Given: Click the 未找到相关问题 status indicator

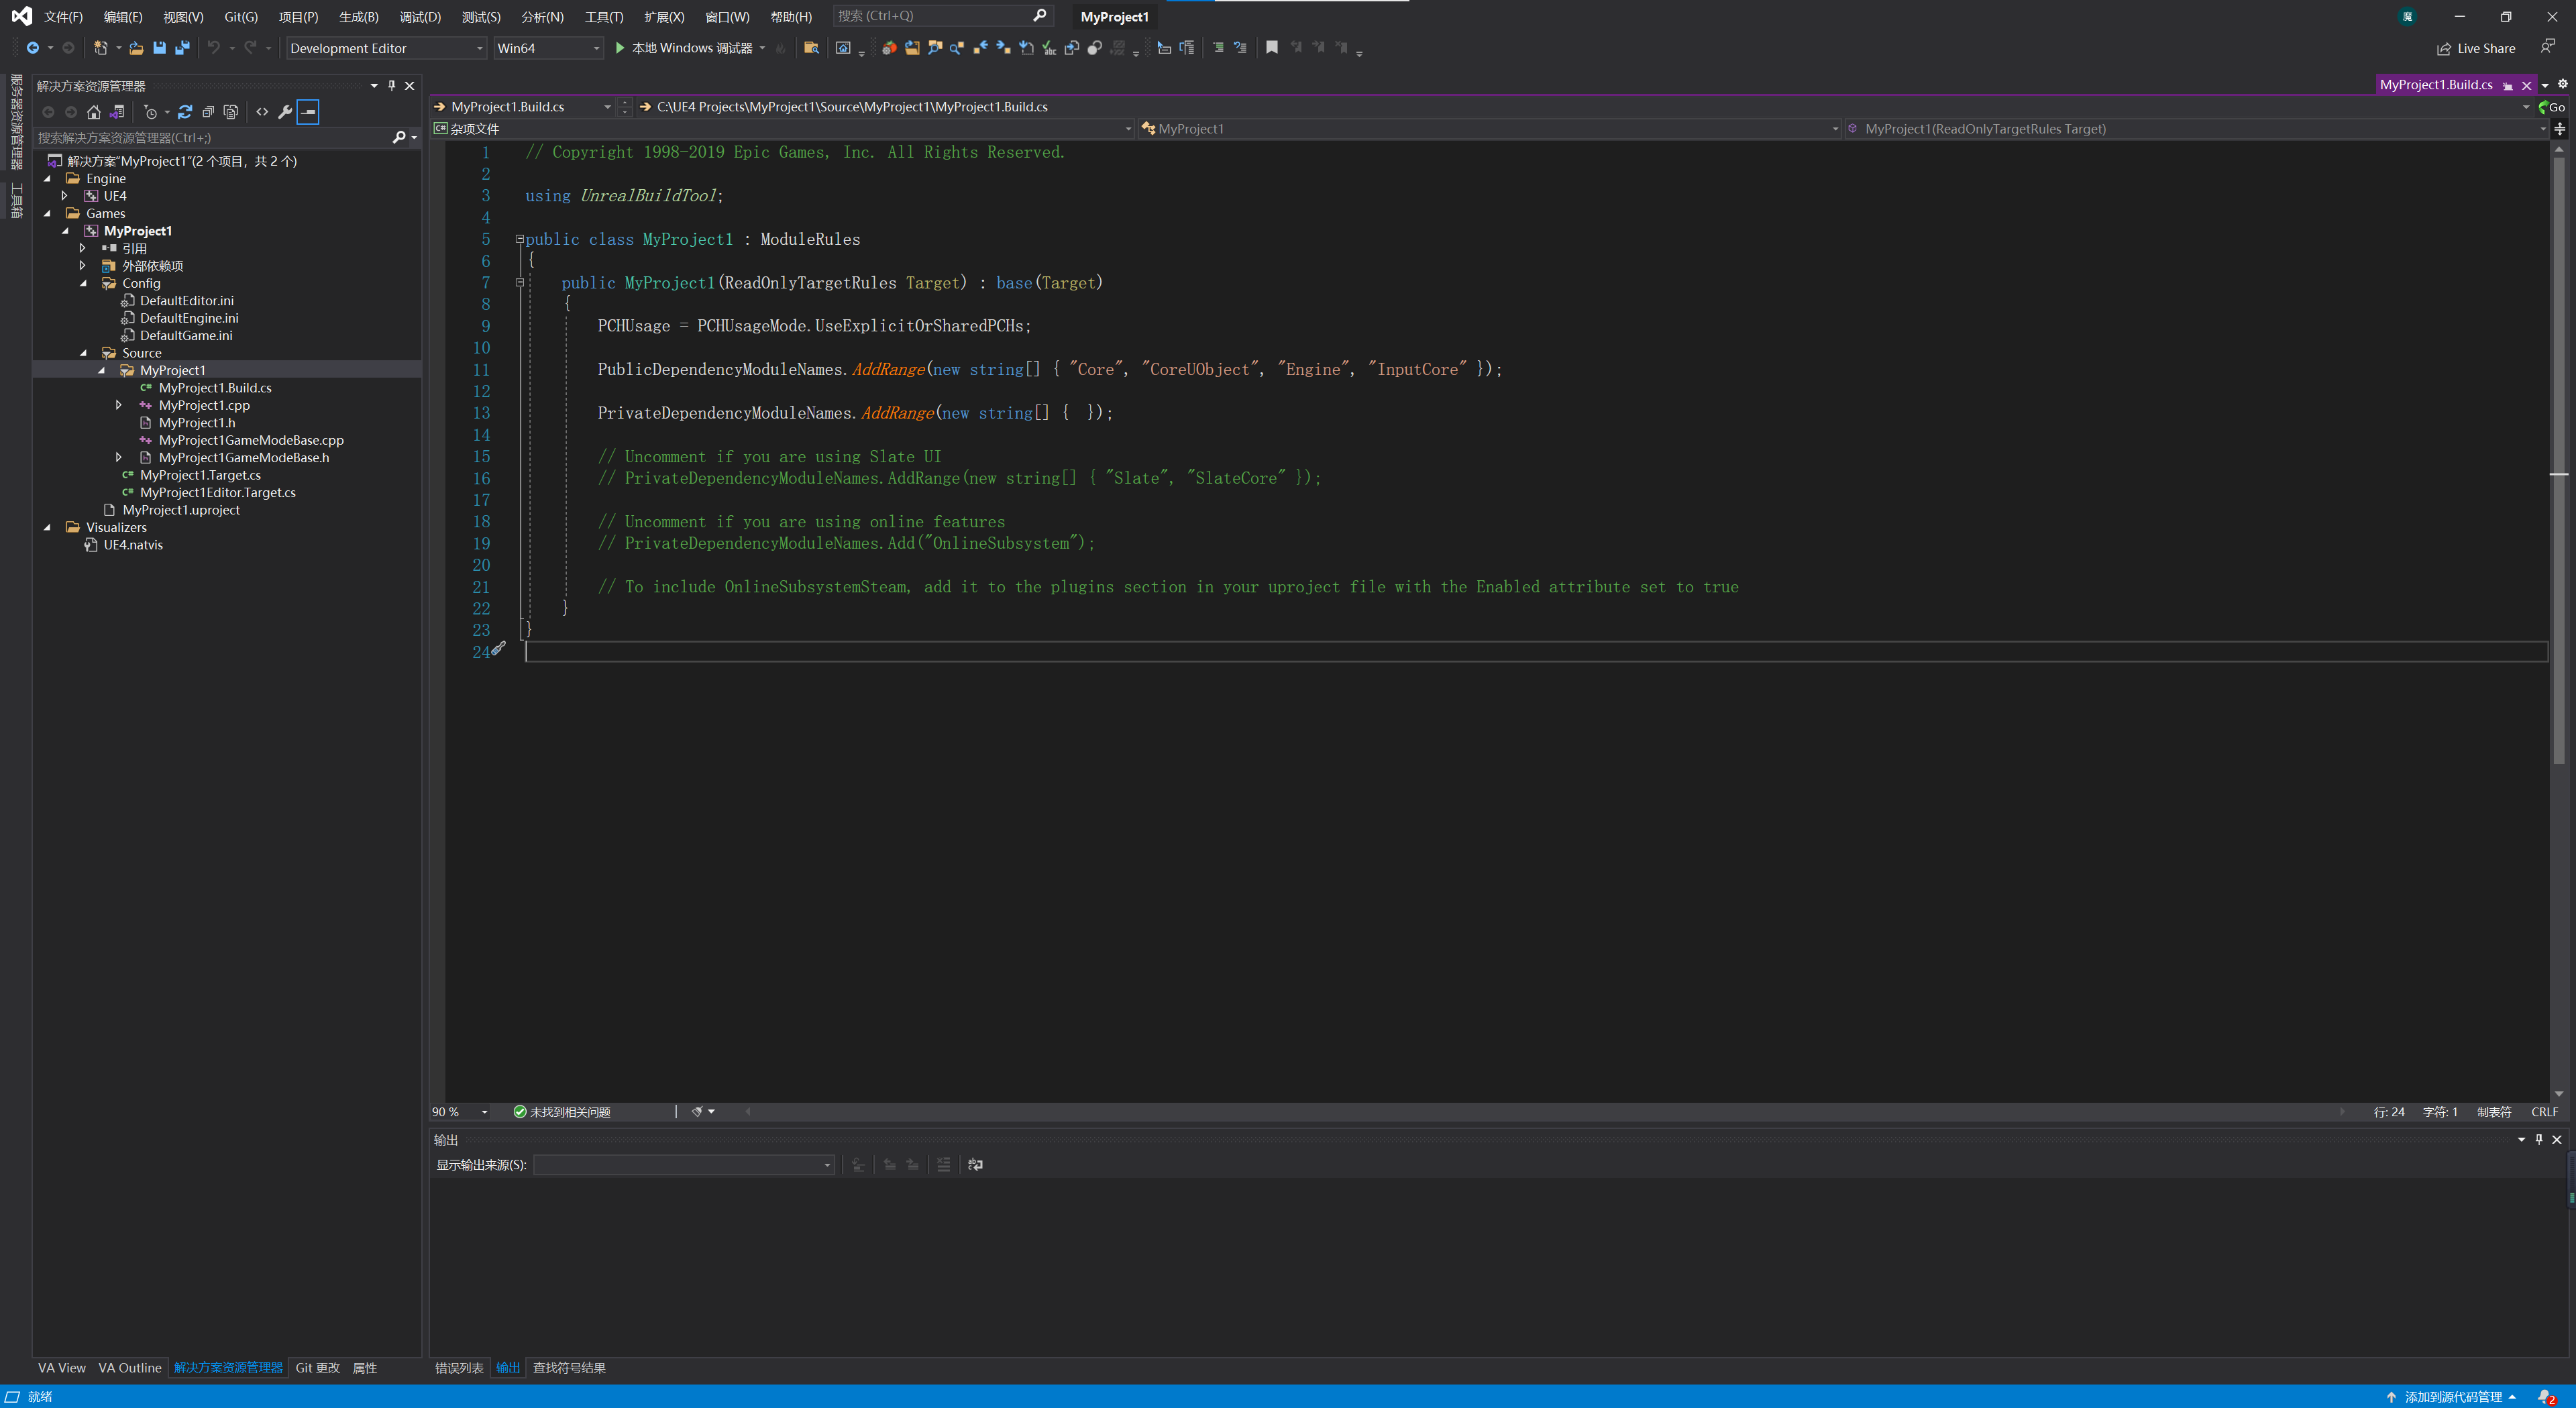Looking at the screenshot, I should (562, 1112).
